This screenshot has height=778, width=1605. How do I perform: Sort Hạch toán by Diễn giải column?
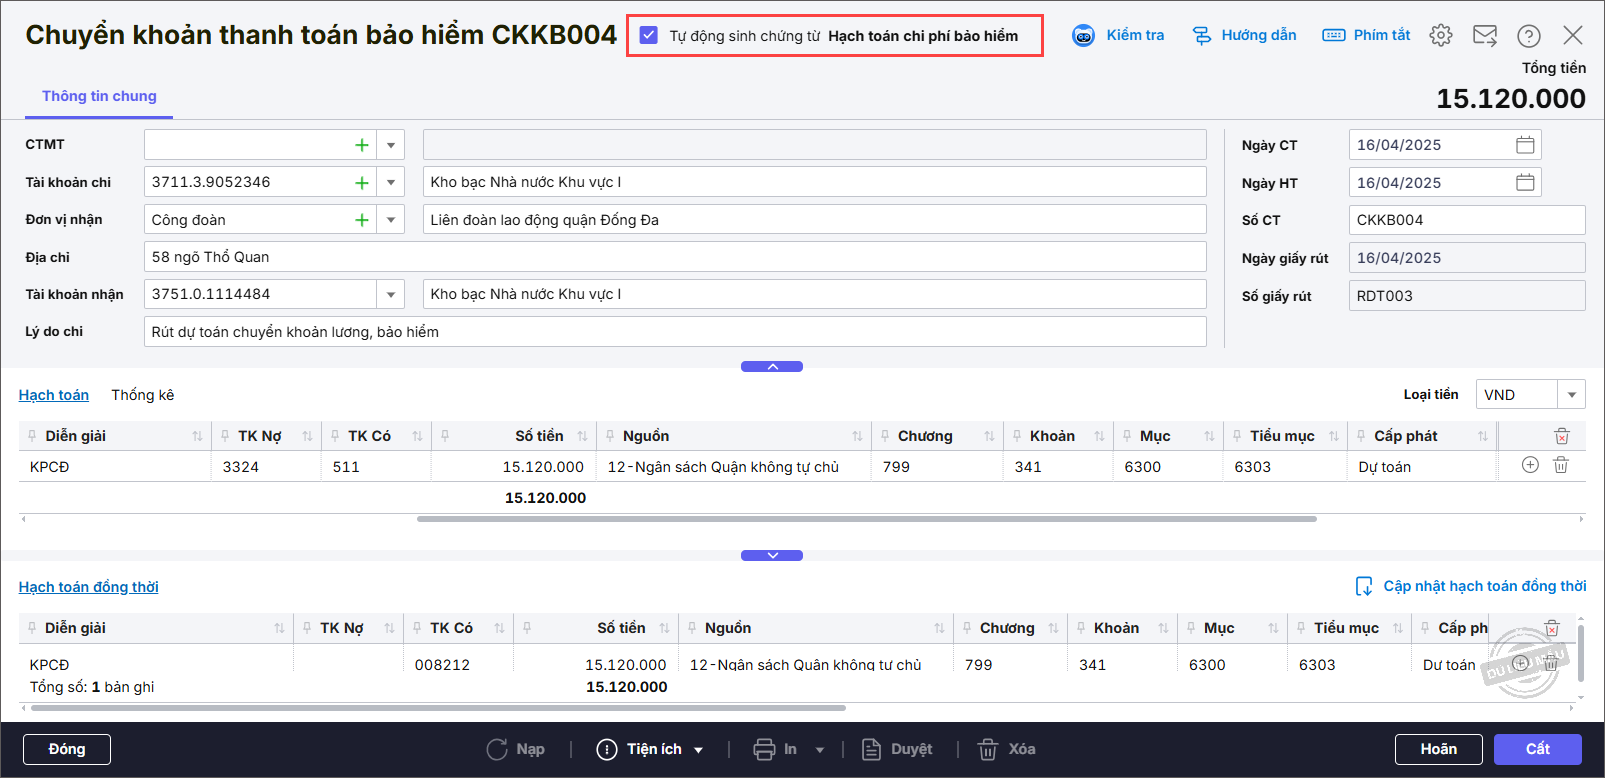click(197, 436)
